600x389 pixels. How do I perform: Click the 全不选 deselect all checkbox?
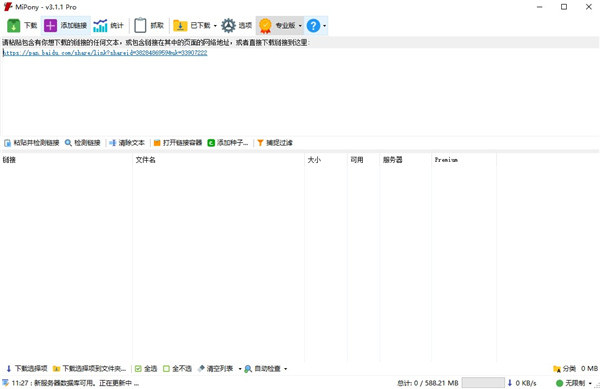coord(166,369)
